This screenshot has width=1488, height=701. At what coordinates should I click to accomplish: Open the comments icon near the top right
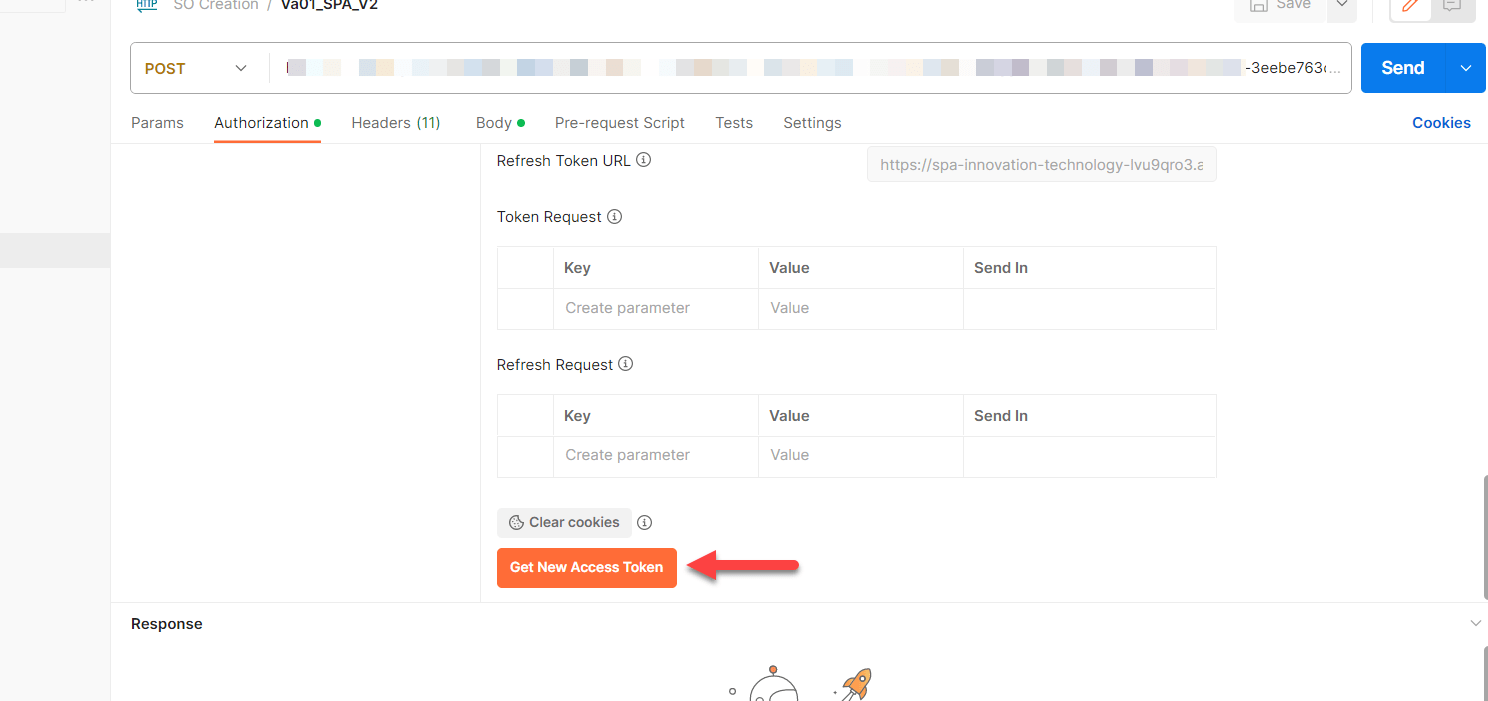click(1450, 6)
